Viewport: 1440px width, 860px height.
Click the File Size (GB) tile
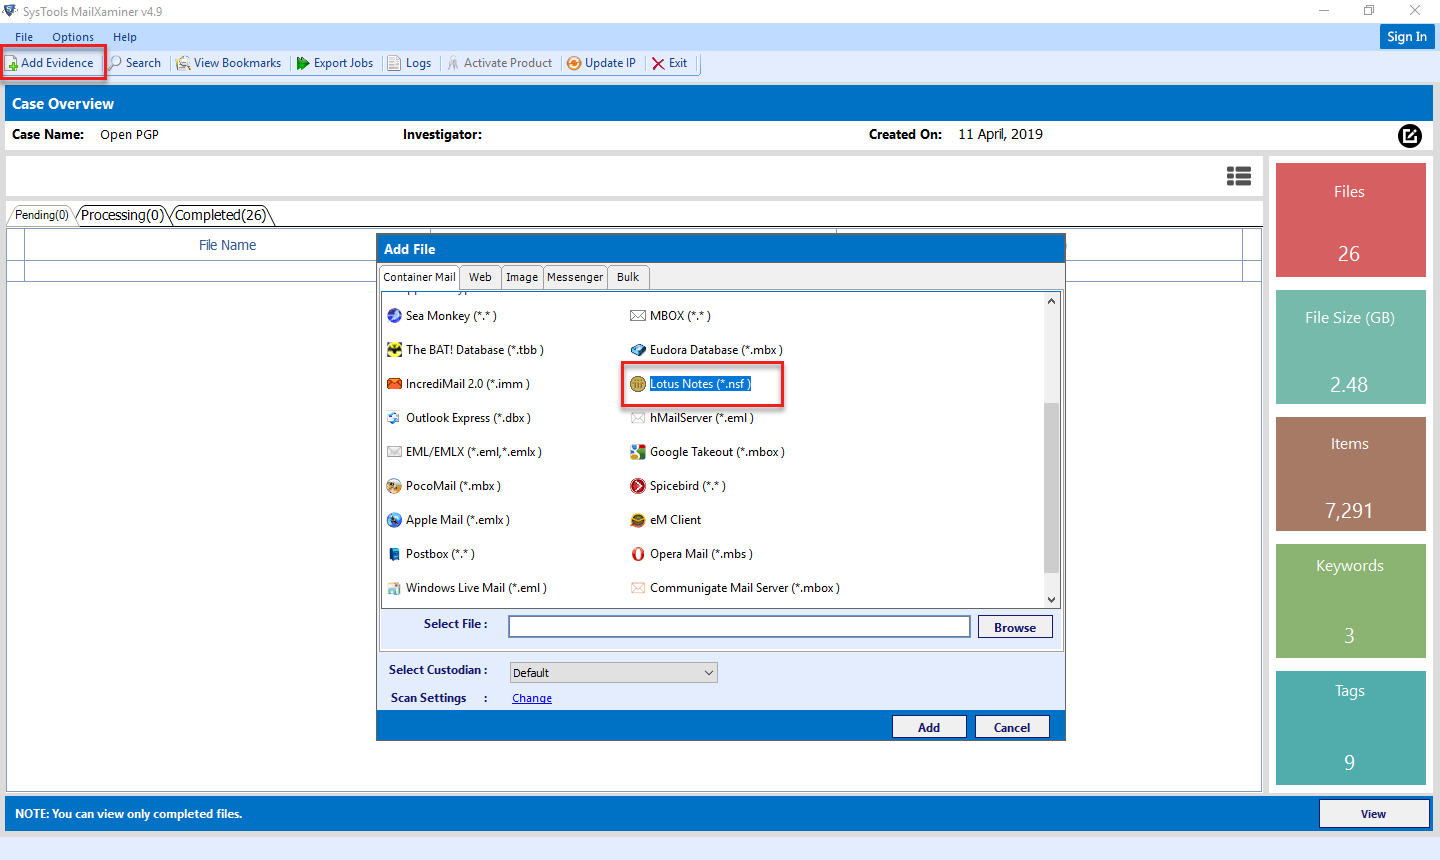pos(1350,347)
